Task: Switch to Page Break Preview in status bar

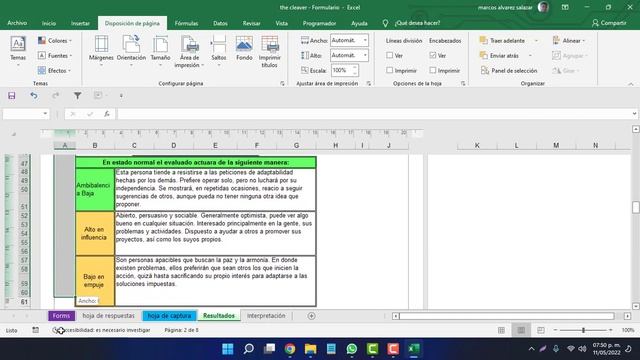Action: tap(541, 330)
